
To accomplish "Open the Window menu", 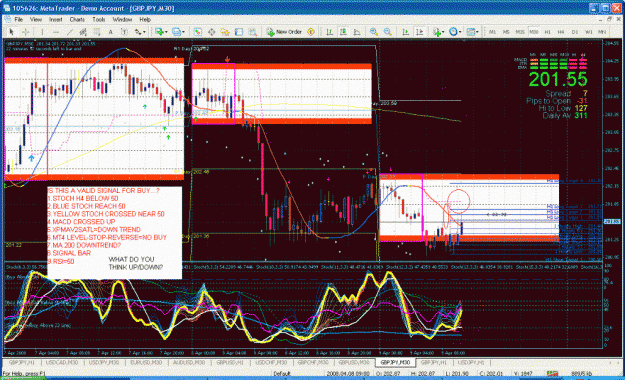I will click(x=122, y=19).
